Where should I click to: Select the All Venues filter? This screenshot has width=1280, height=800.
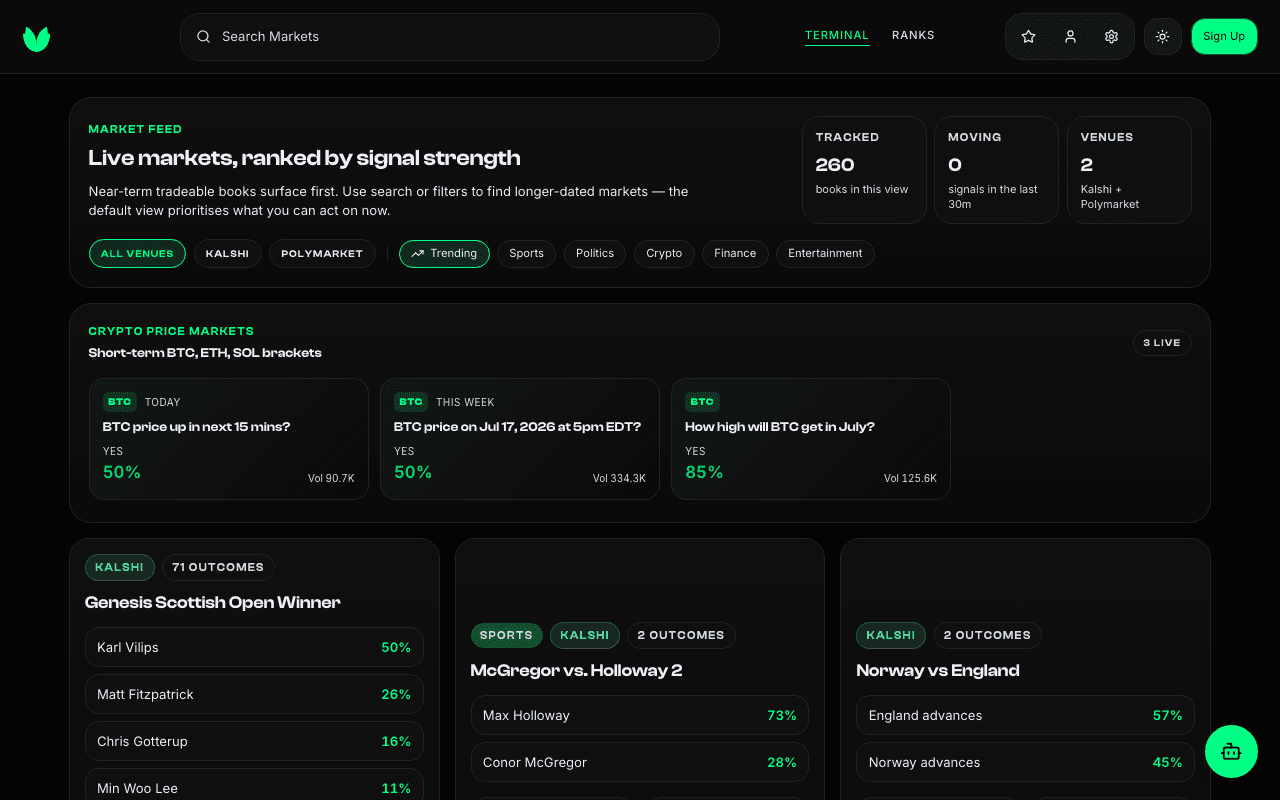[137, 254]
